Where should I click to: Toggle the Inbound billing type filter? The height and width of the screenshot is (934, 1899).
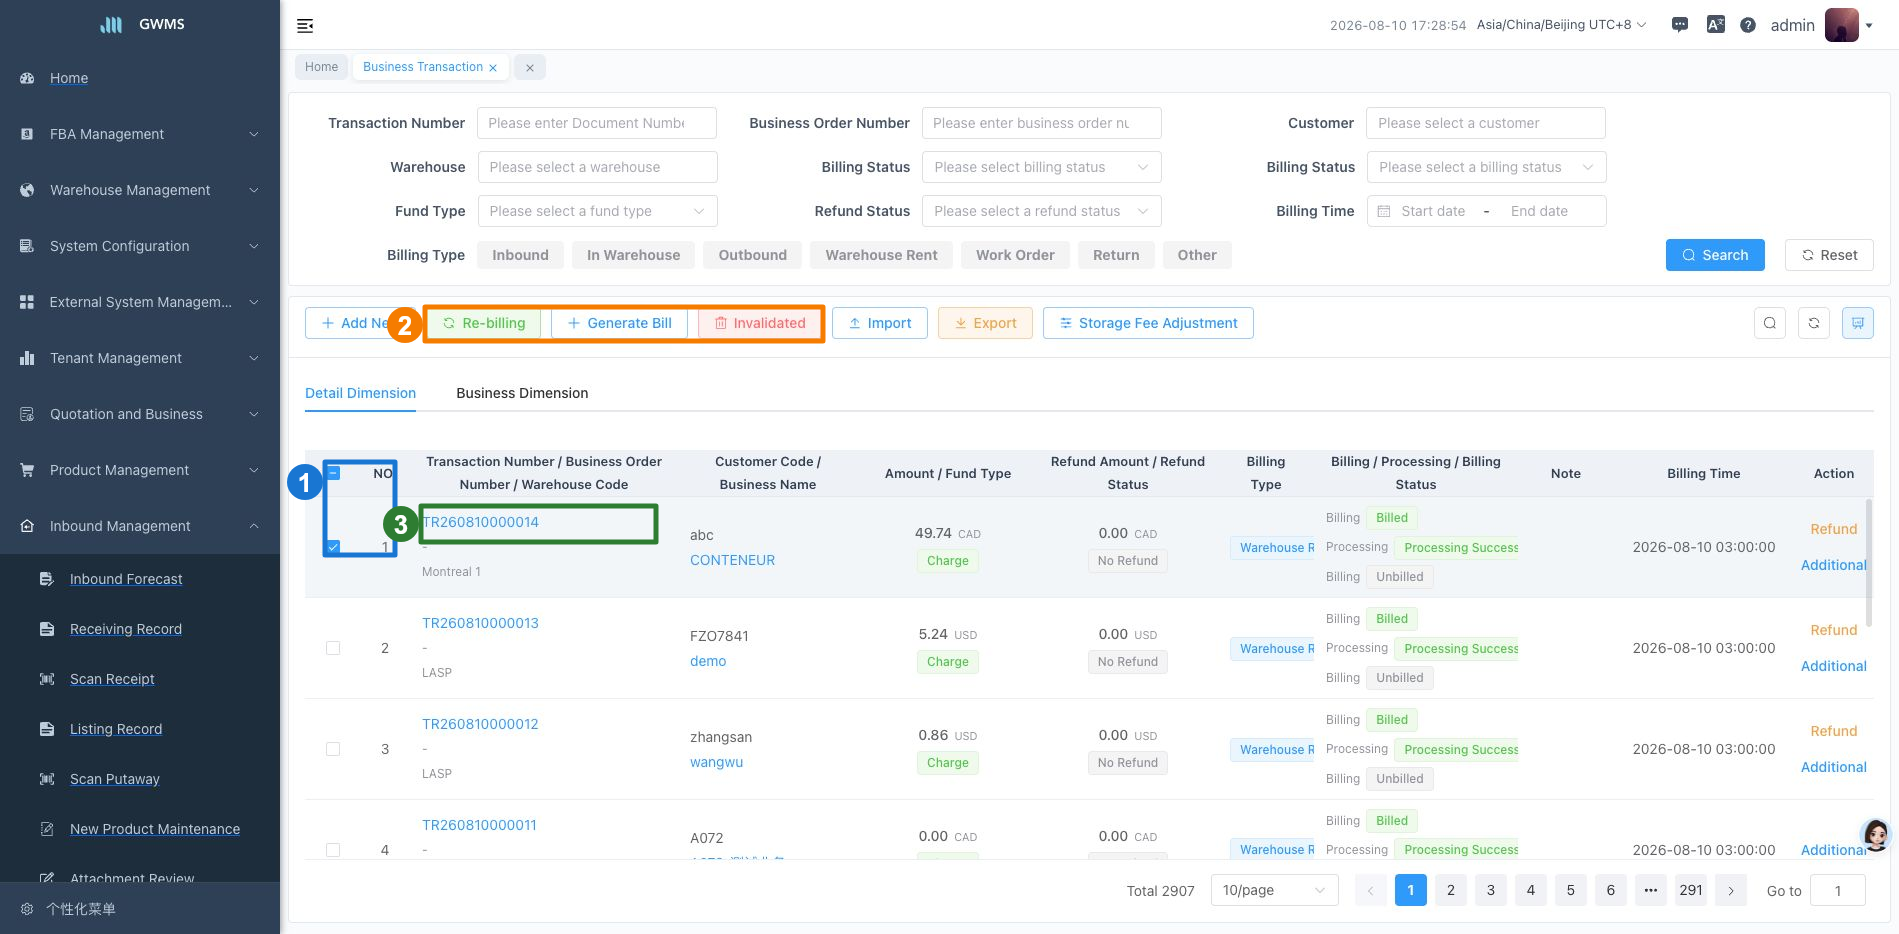(x=520, y=255)
